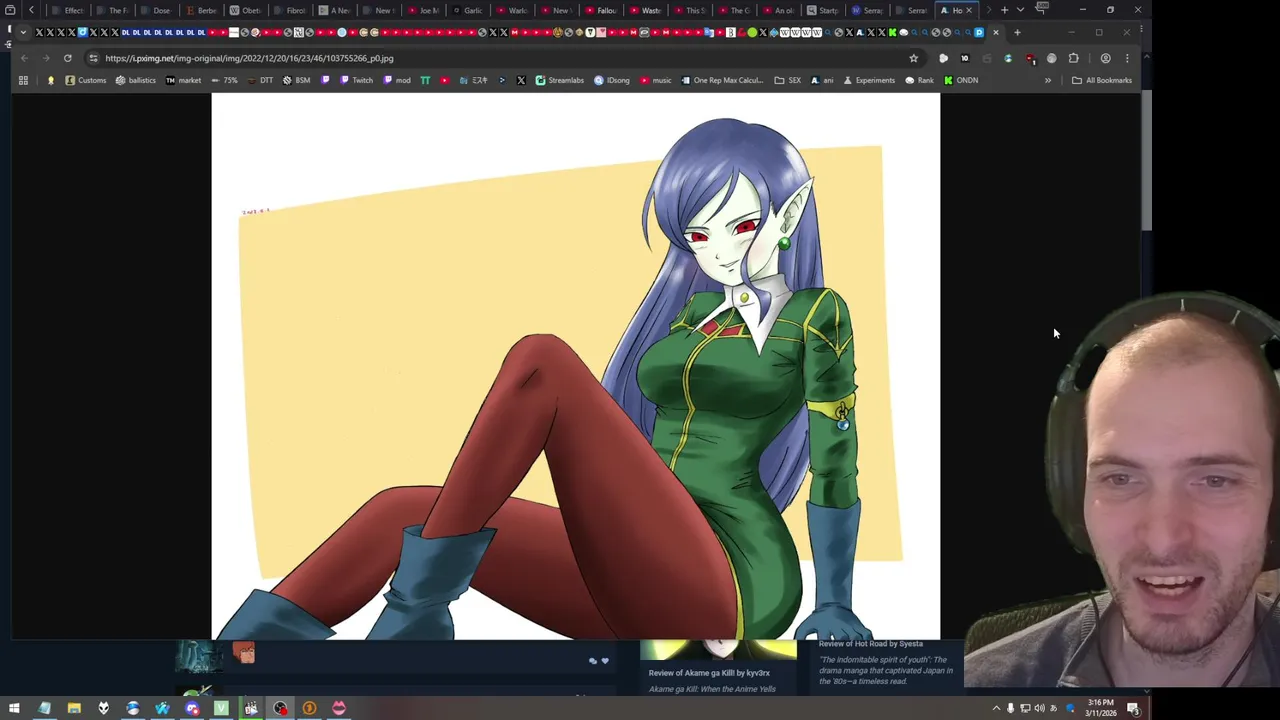Open a new tab in the front browser
The image size is (1280, 720).
click(1017, 32)
